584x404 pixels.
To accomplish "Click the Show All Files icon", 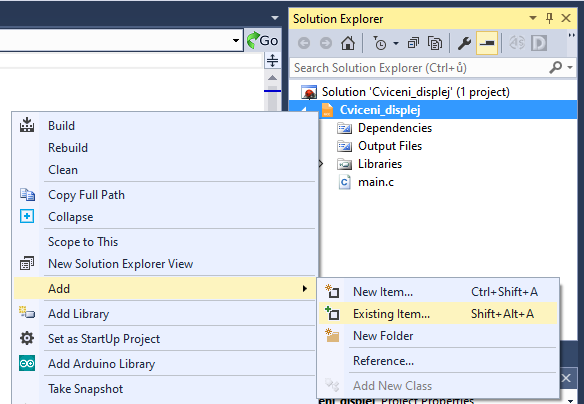I will tap(435, 43).
